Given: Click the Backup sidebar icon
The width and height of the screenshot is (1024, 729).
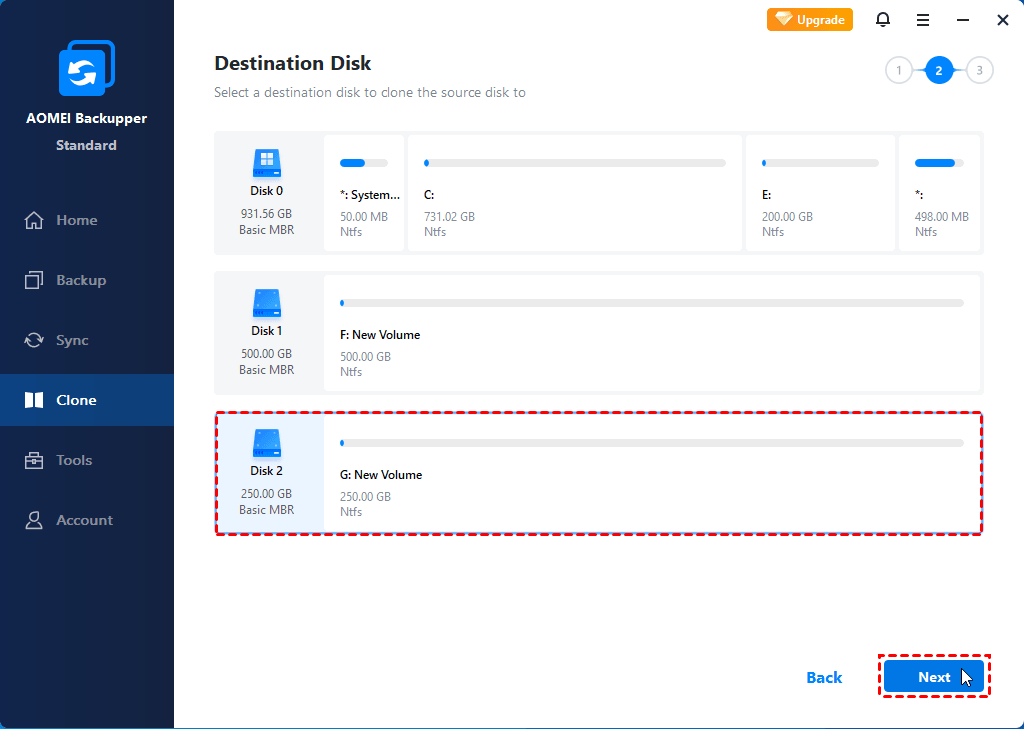Looking at the screenshot, I should coord(34,280).
